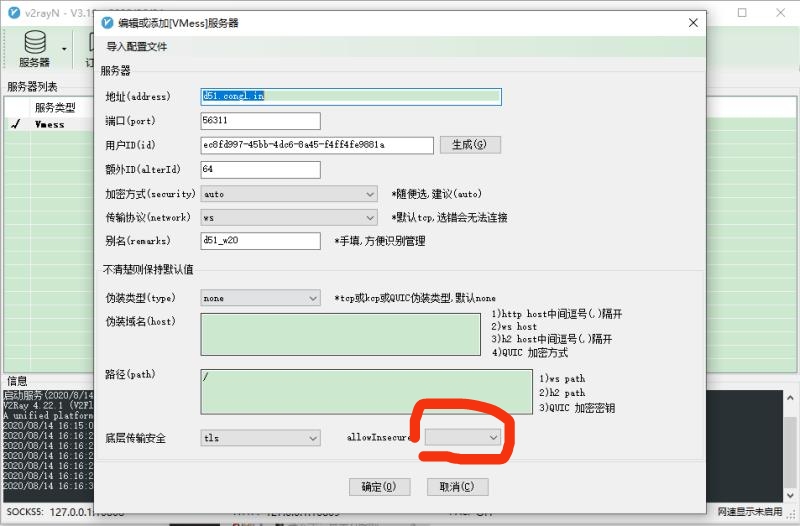Click the 生成(G) generate button

coord(470,145)
